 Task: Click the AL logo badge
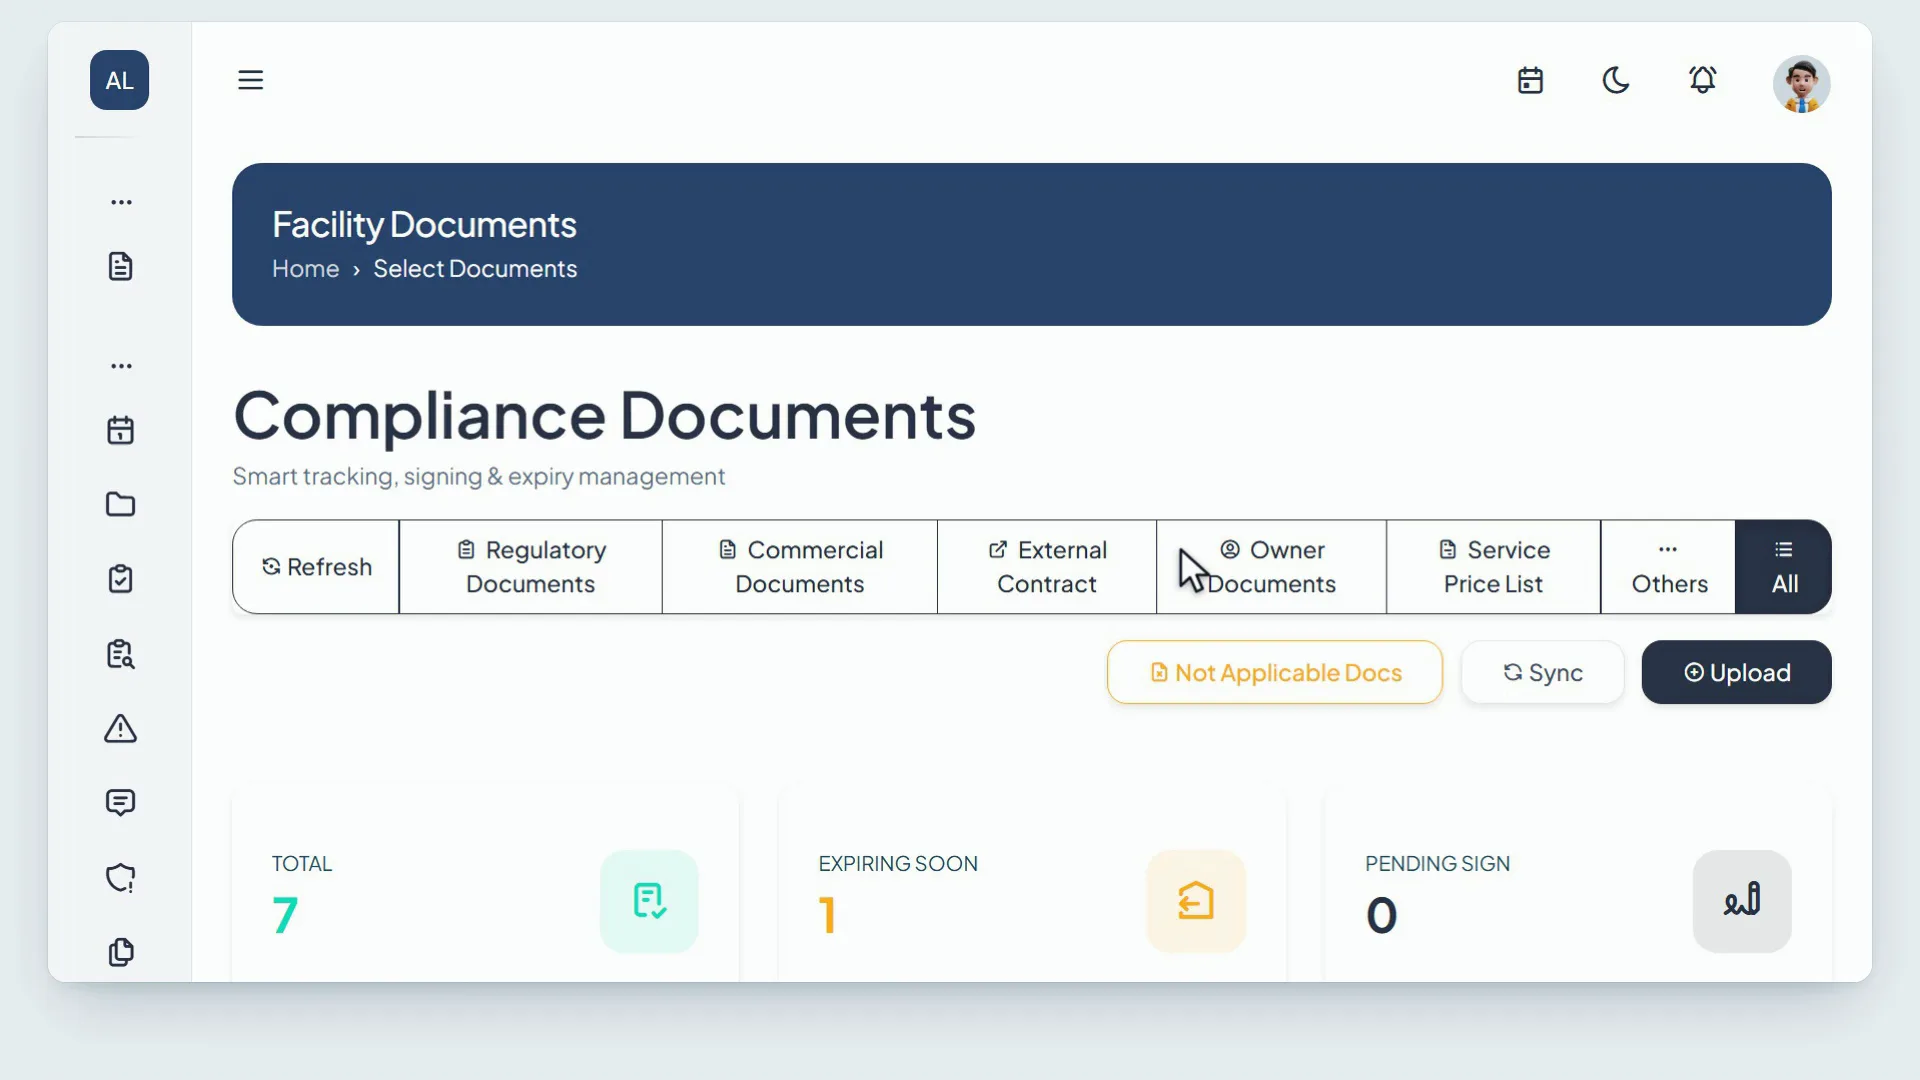tap(120, 80)
